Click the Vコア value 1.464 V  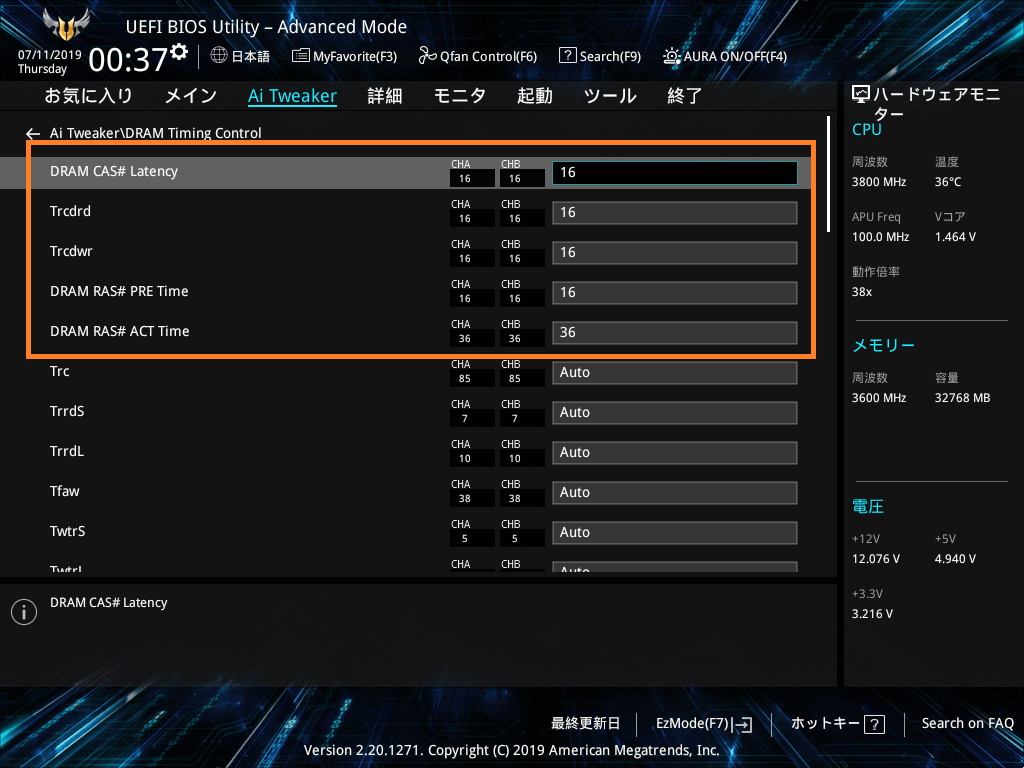[955, 237]
